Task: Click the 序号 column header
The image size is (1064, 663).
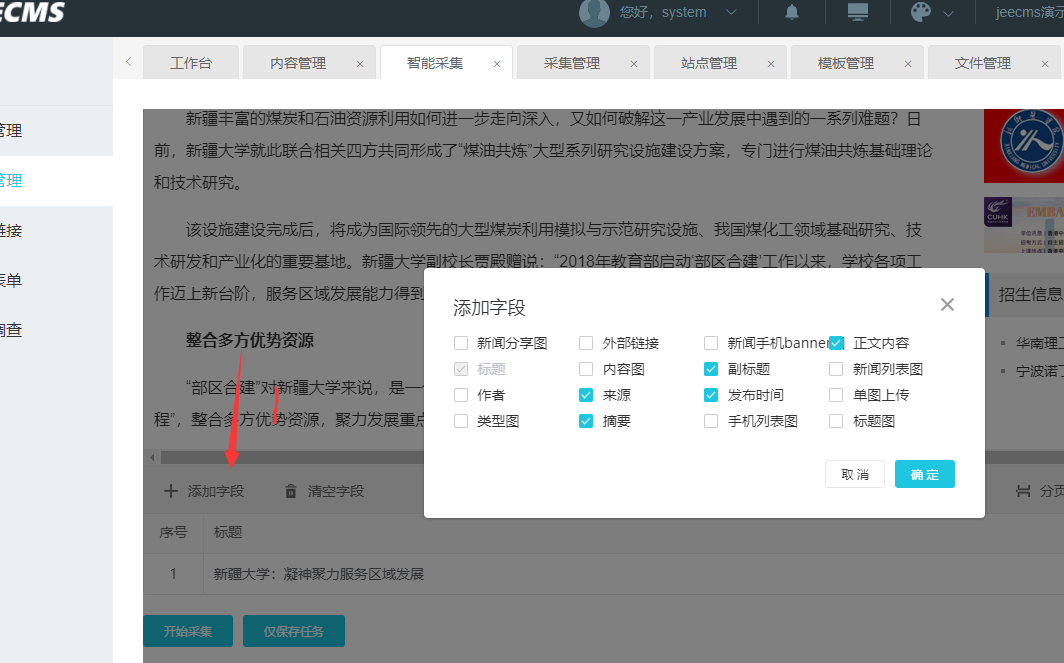Action: pyautogui.click(x=173, y=532)
